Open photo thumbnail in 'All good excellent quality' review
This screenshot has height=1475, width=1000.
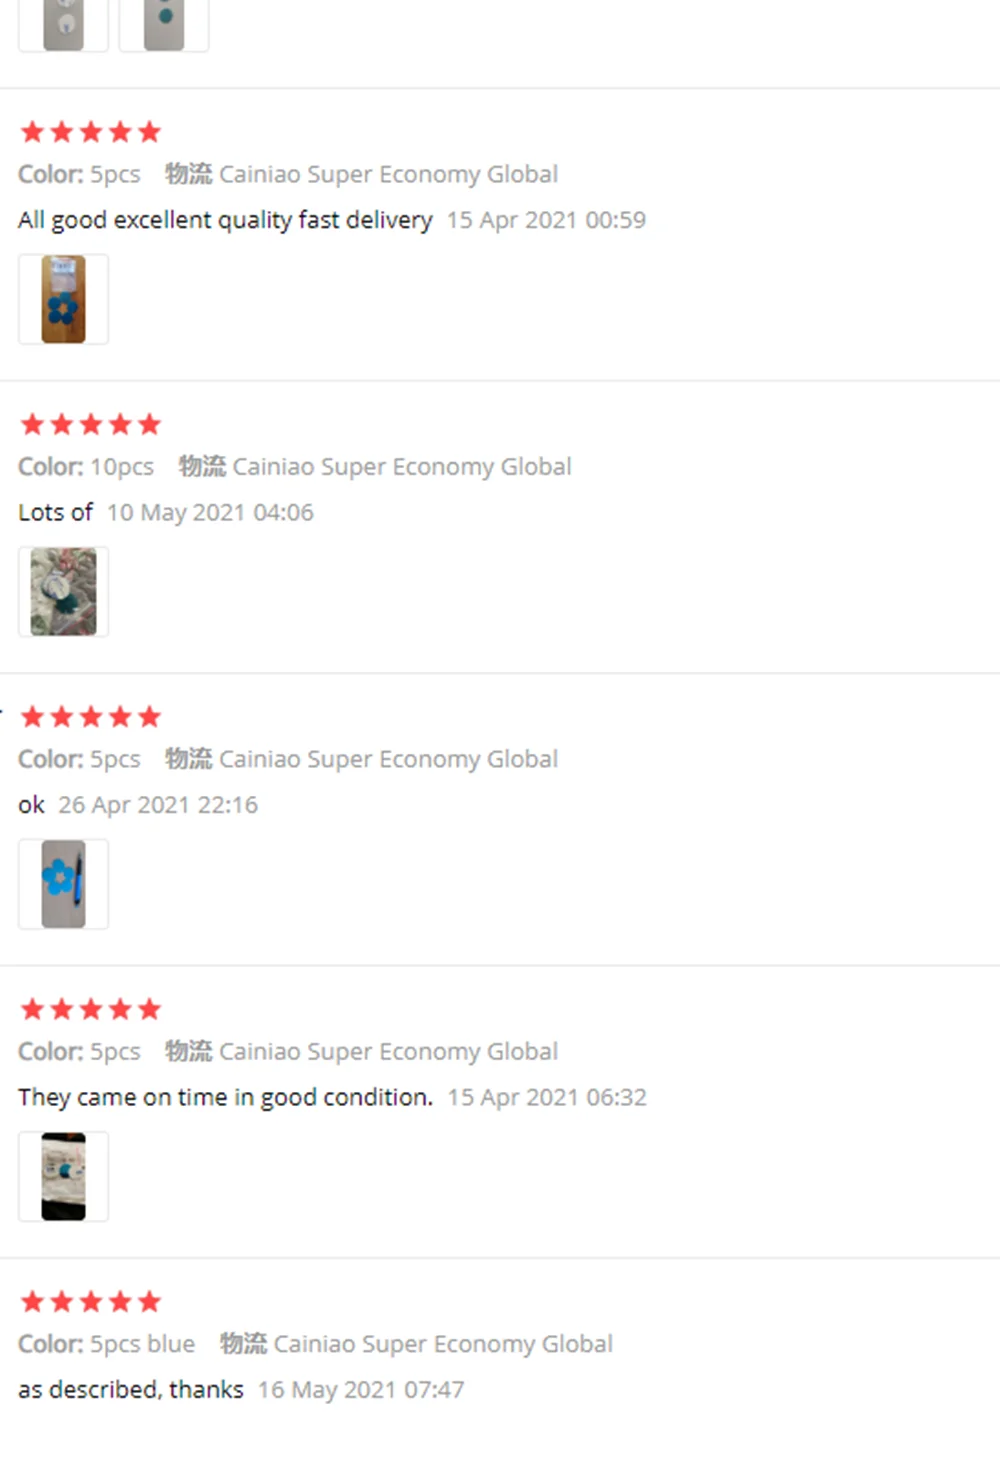63,299
